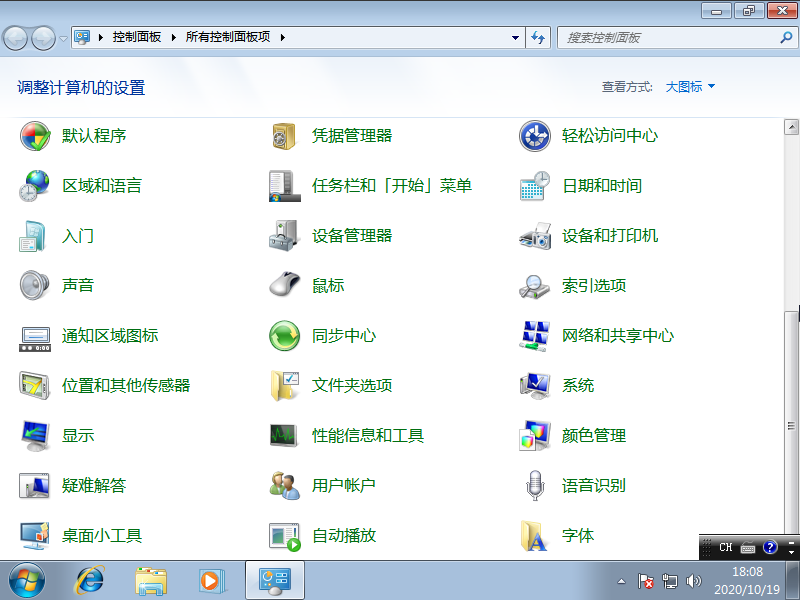Viewport: 800px width, 600px height.
Task: Click the refresh button in address bar
Action: (538, 37)
